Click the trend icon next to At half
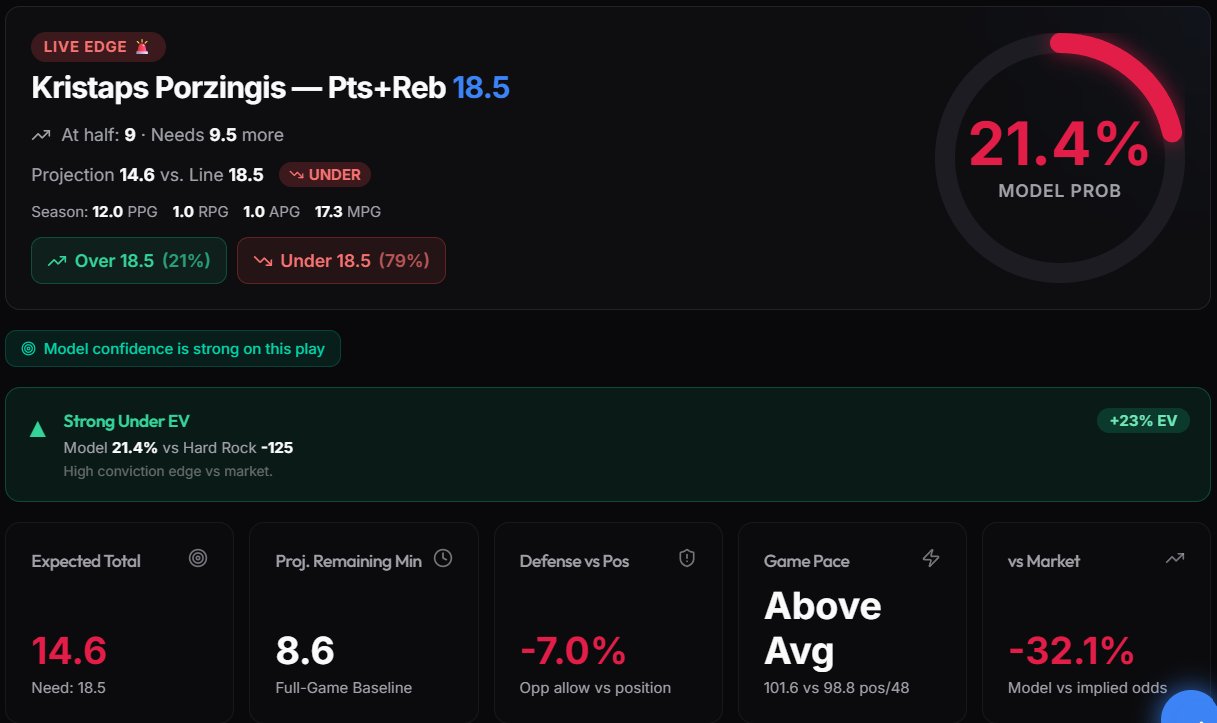The image size is (1217, 723). (x=41, y=135)
